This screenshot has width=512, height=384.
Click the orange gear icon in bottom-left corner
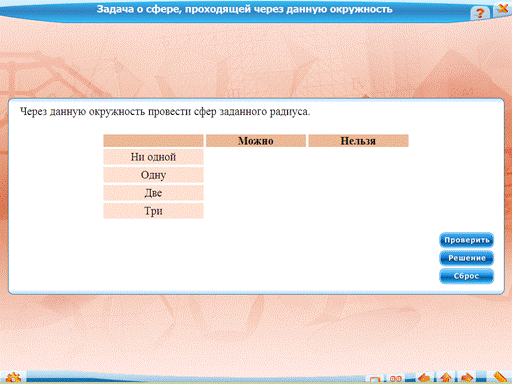coord(13,378)
